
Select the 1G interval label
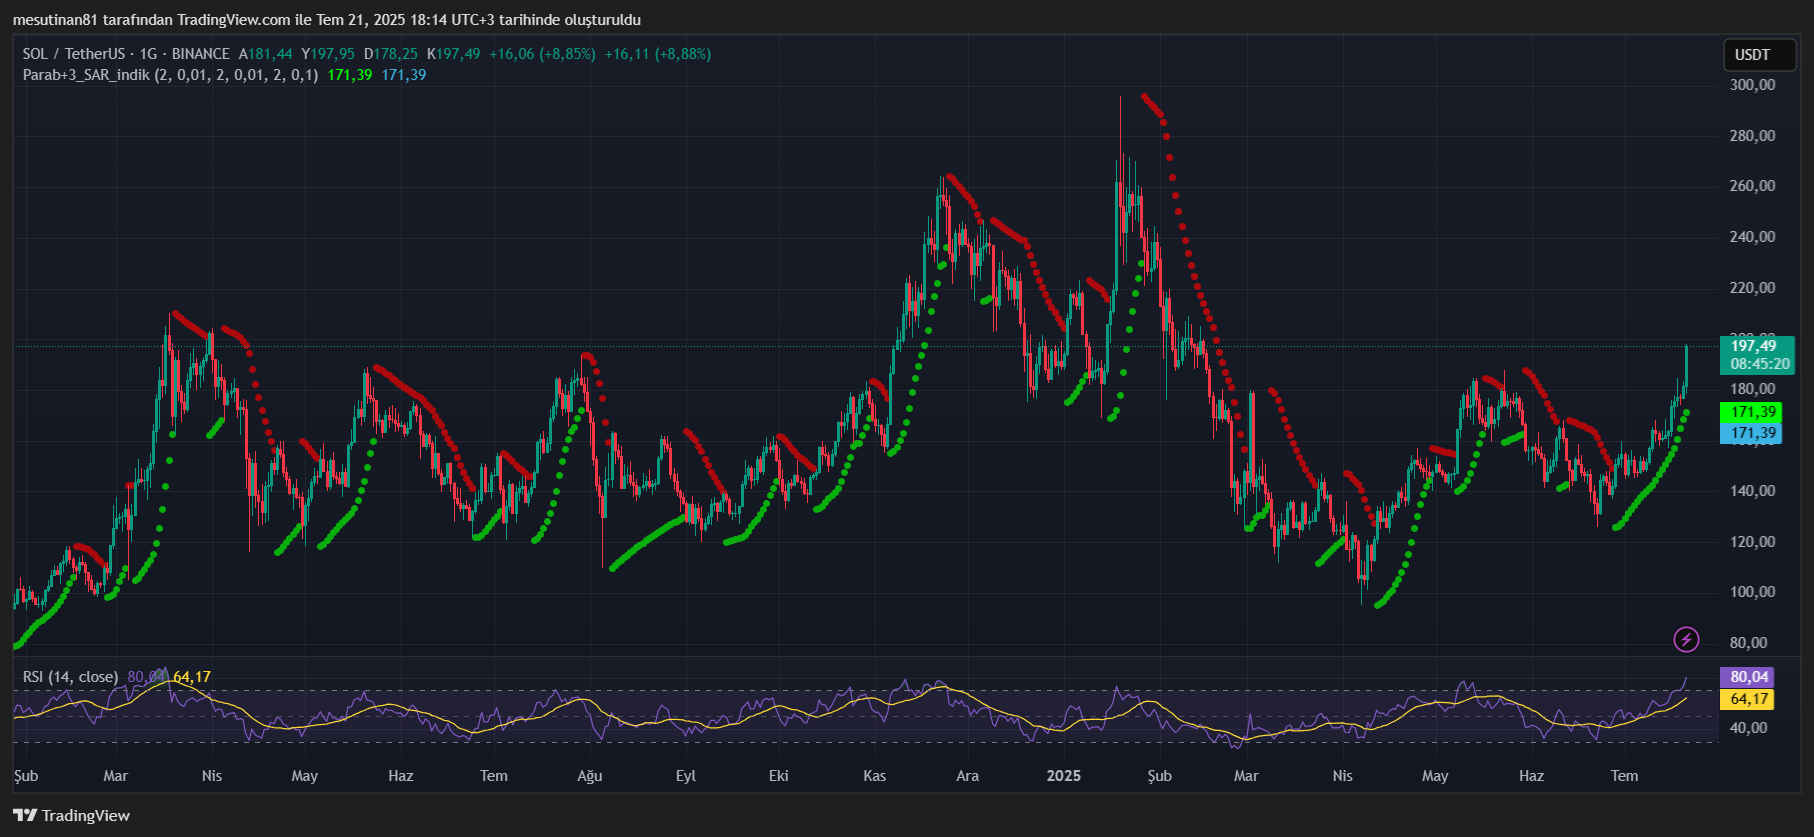[148, 54]
